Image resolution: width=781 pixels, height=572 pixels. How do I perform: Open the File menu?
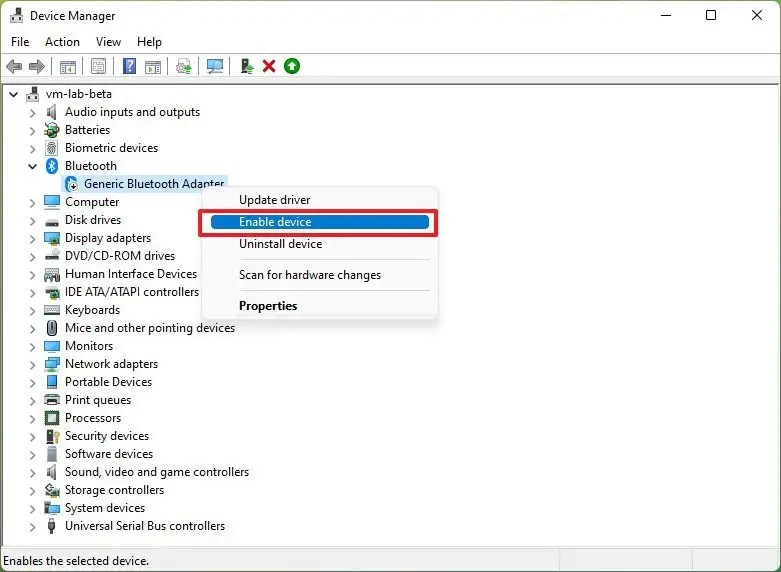click(x=20, y=42)
